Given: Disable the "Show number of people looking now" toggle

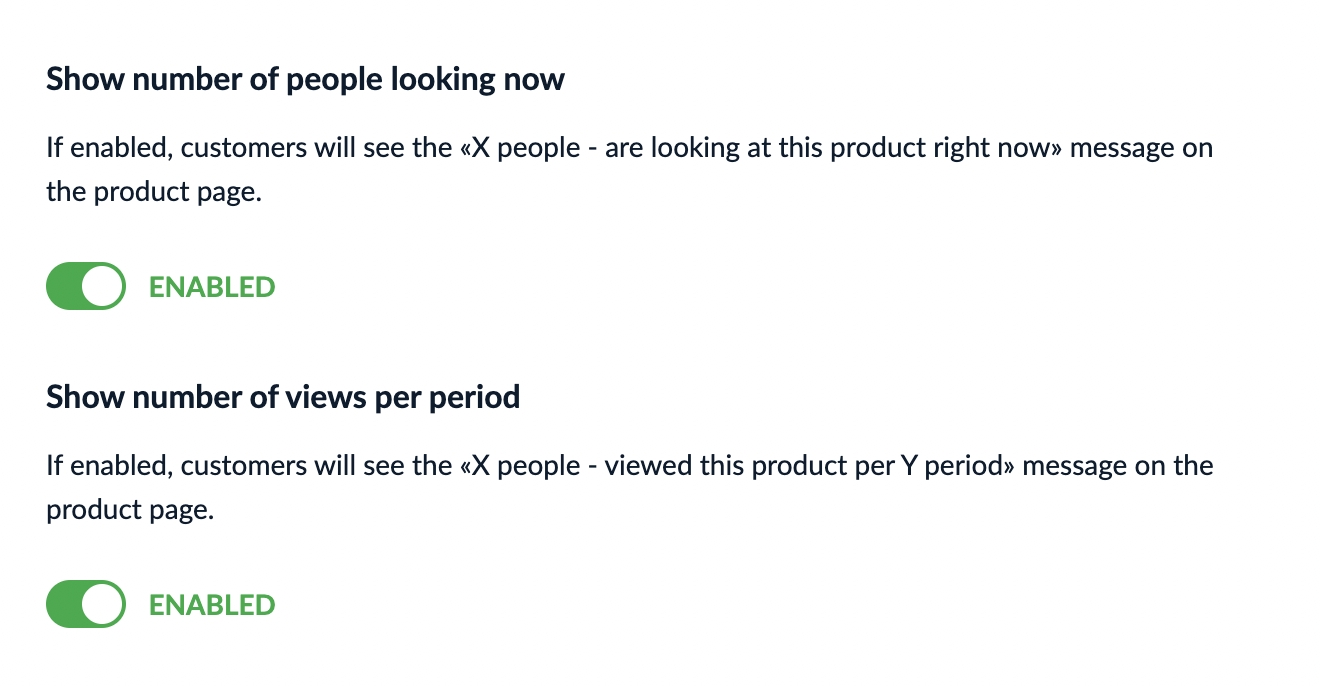Looking at the screenshot, I should (86, 287).
